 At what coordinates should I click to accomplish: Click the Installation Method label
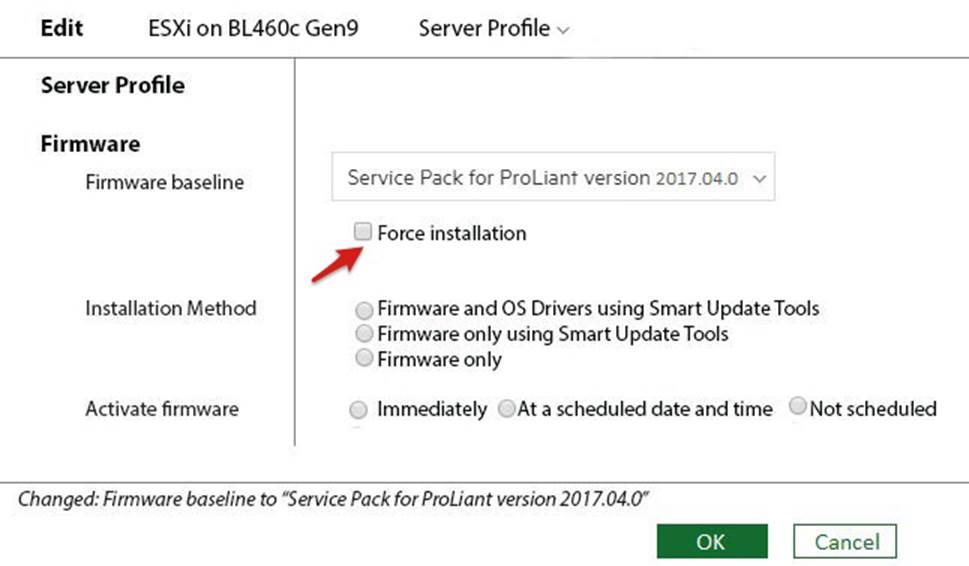(170, 309)
